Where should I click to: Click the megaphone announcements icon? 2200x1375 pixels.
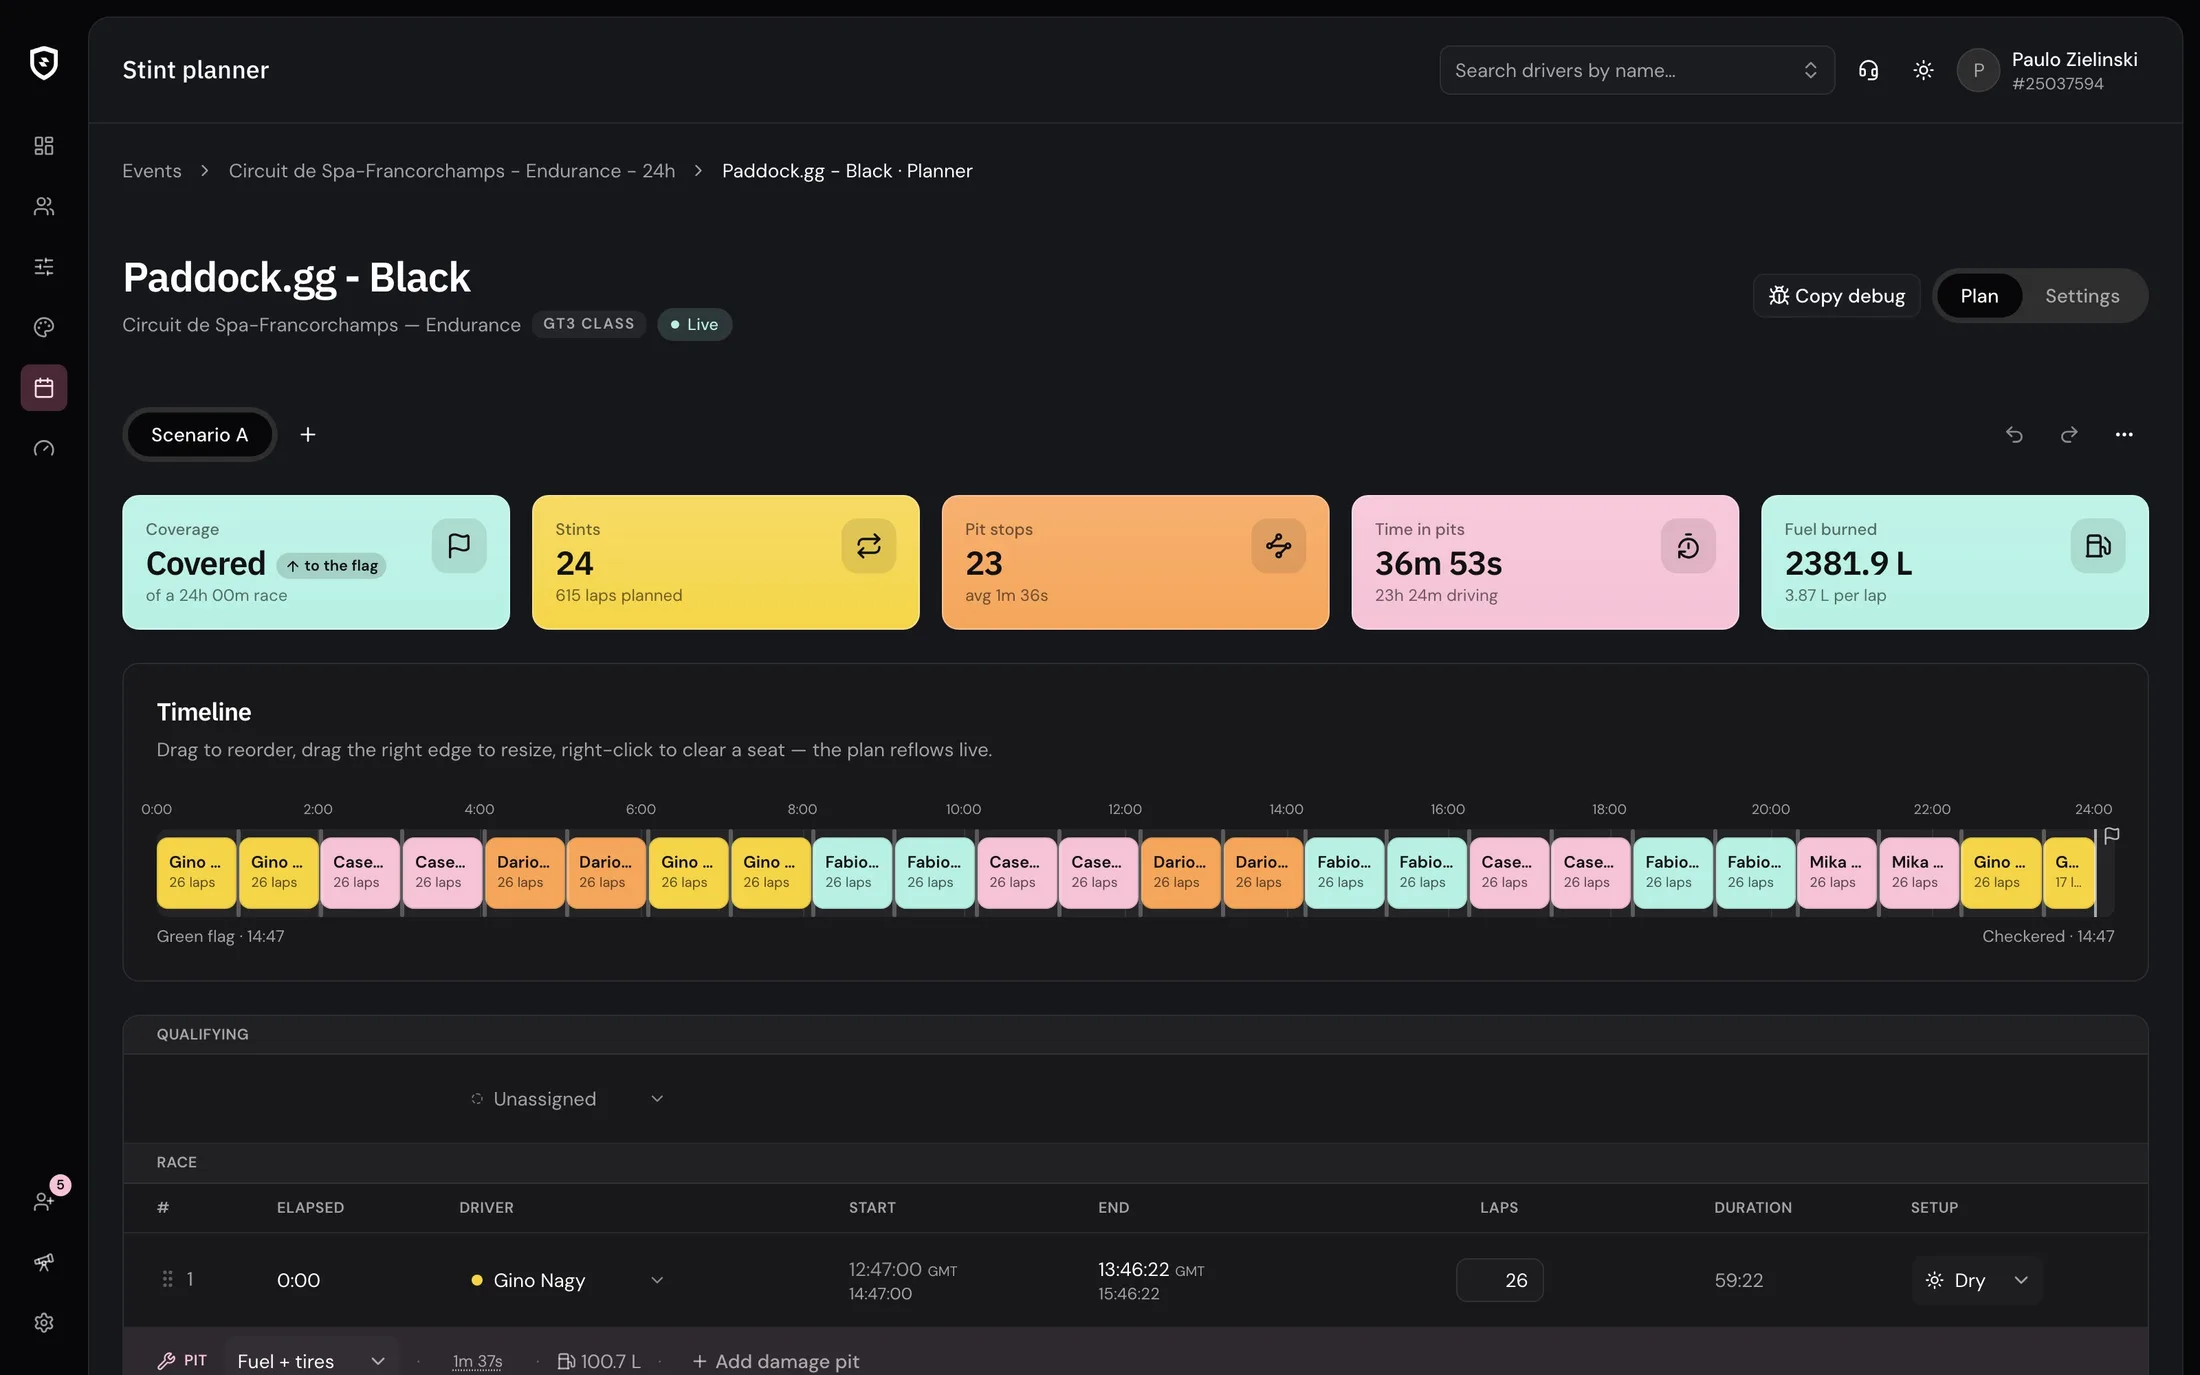[x=44, y=1262]
